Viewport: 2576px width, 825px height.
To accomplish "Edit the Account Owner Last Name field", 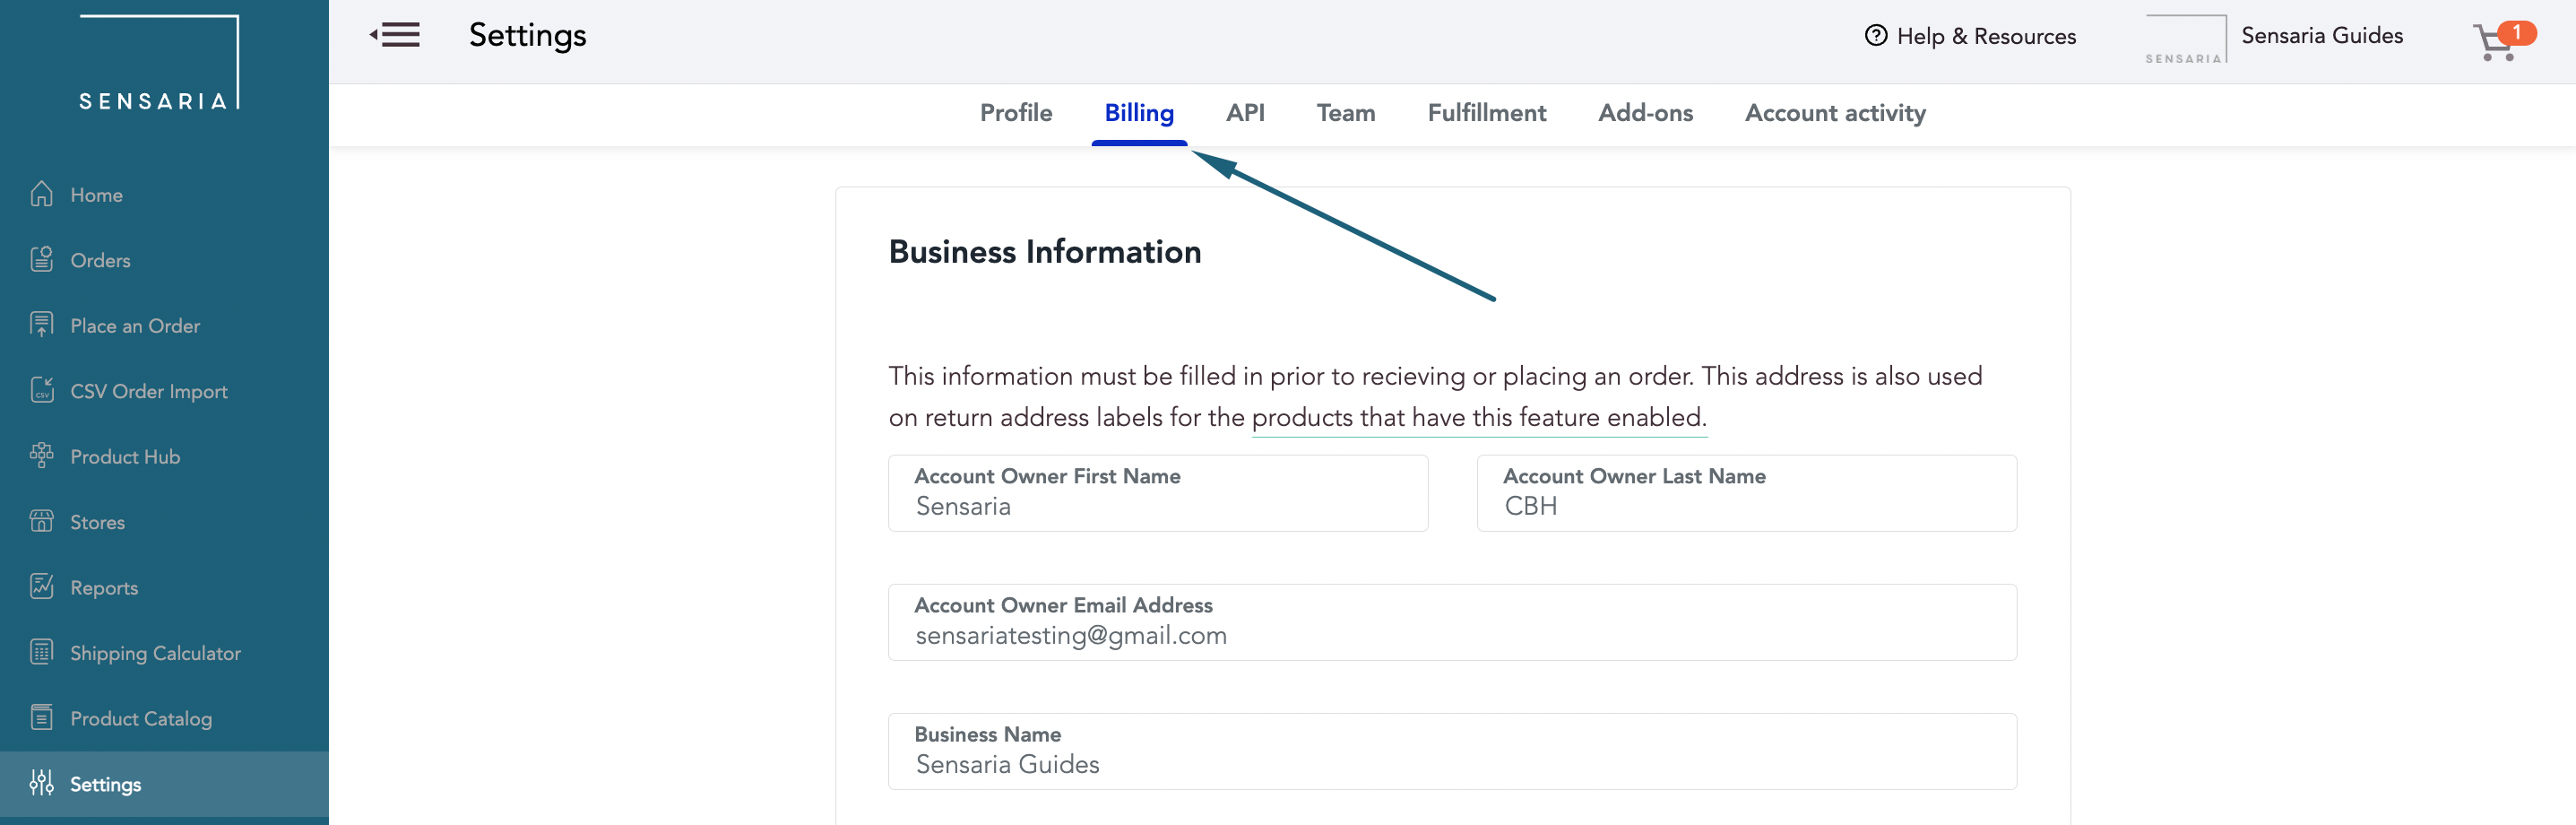I will 1747,493.
